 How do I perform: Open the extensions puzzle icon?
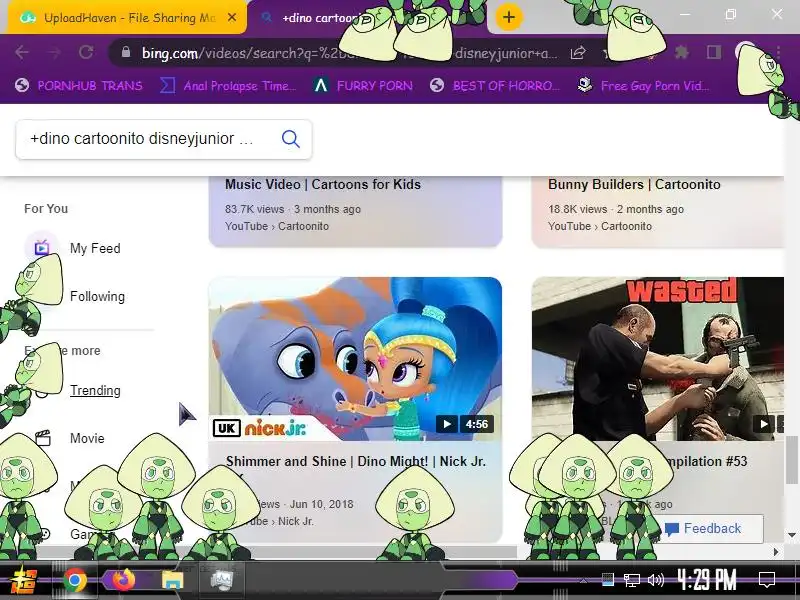point(682,52)
